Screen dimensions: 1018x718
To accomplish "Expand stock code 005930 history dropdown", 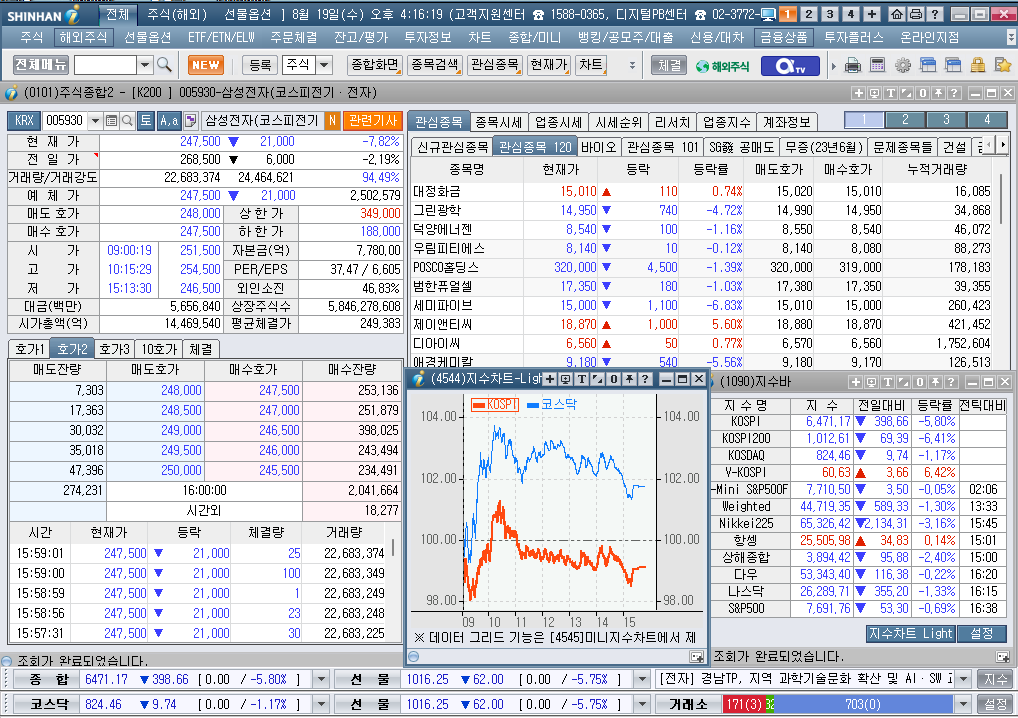I will (x=95, y=120).
